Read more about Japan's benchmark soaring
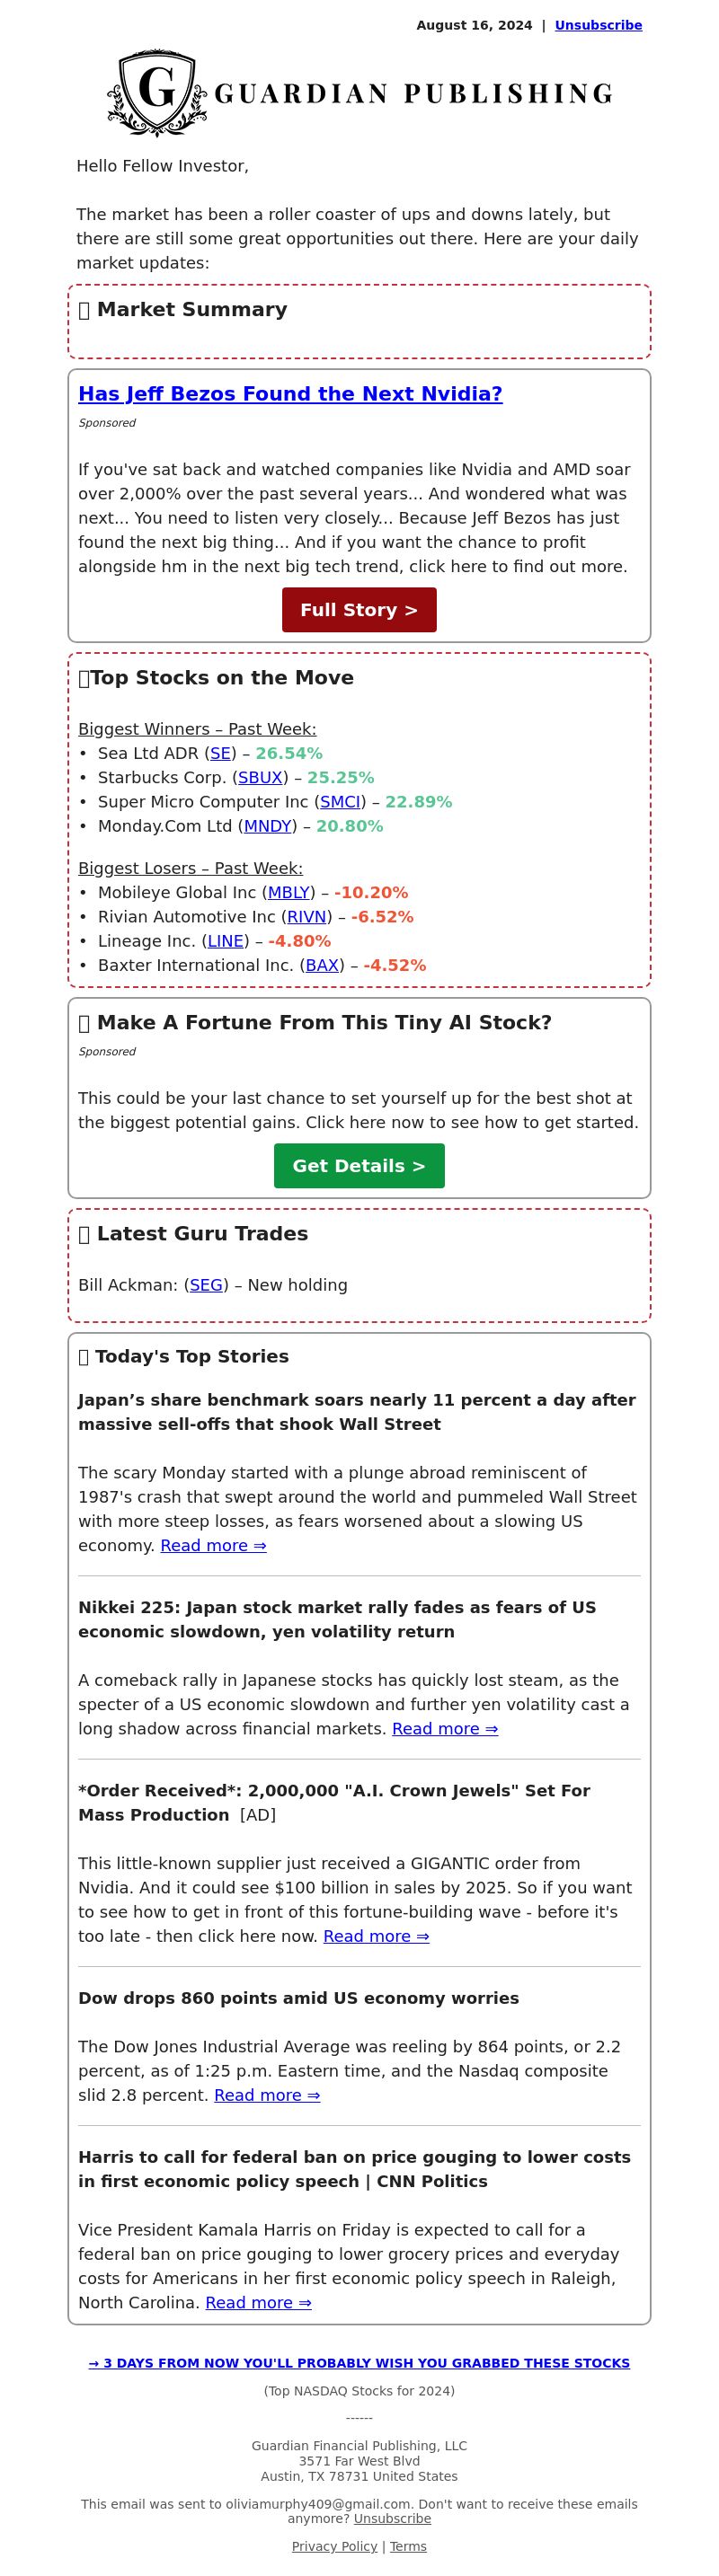 (213, 1545)
